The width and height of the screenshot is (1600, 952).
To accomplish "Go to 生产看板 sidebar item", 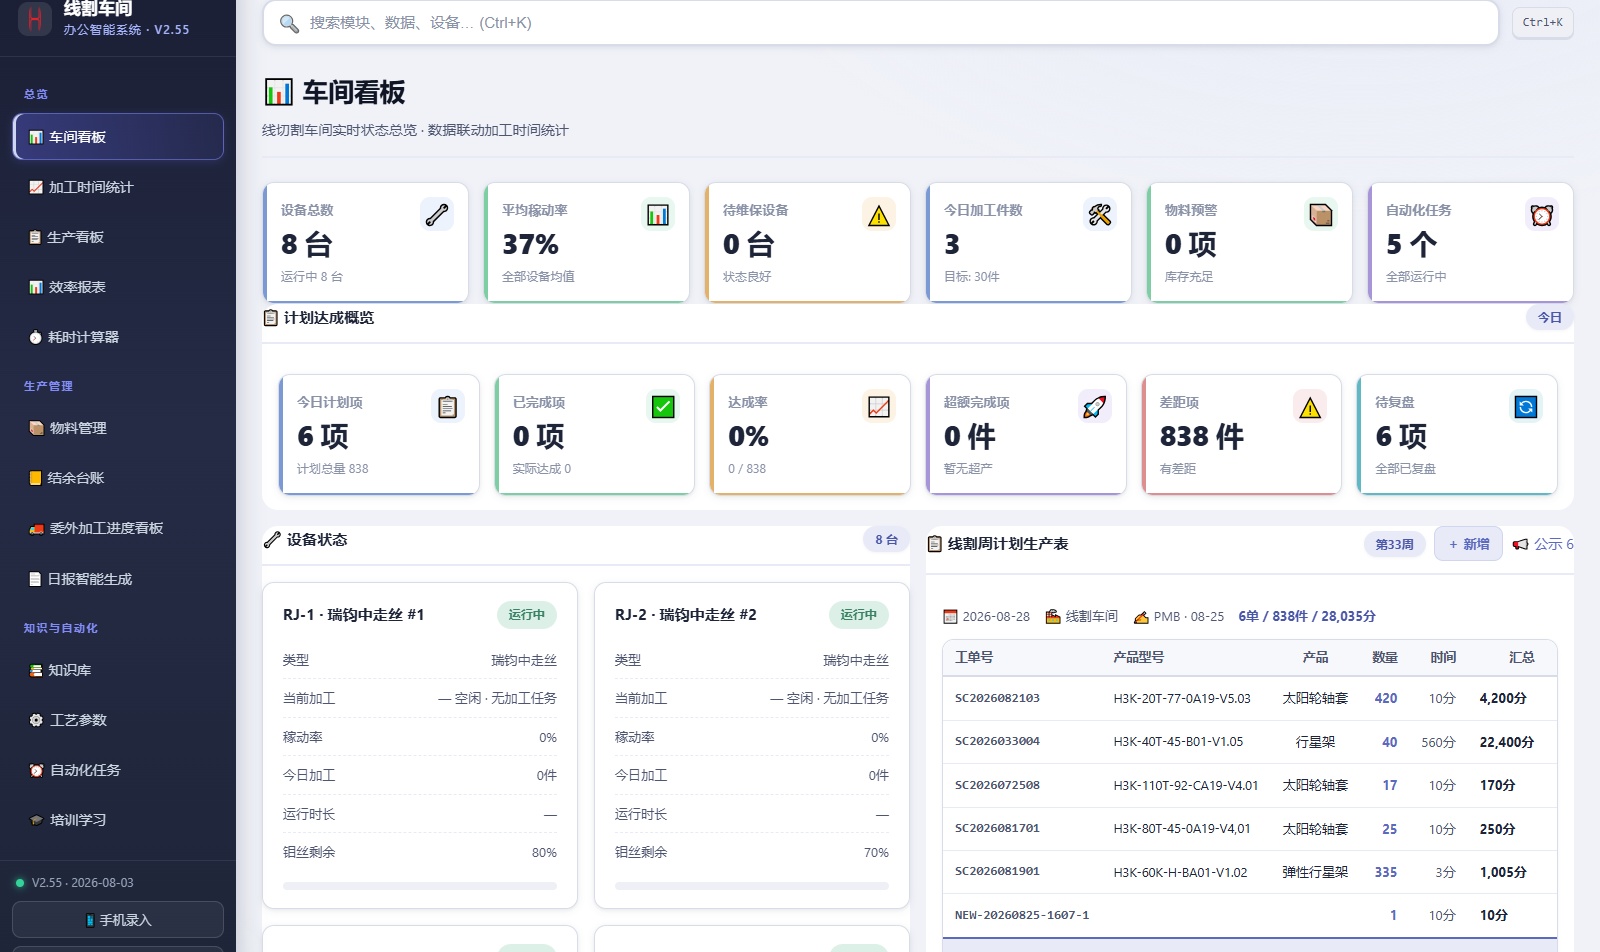I will (x=118, y=237).
